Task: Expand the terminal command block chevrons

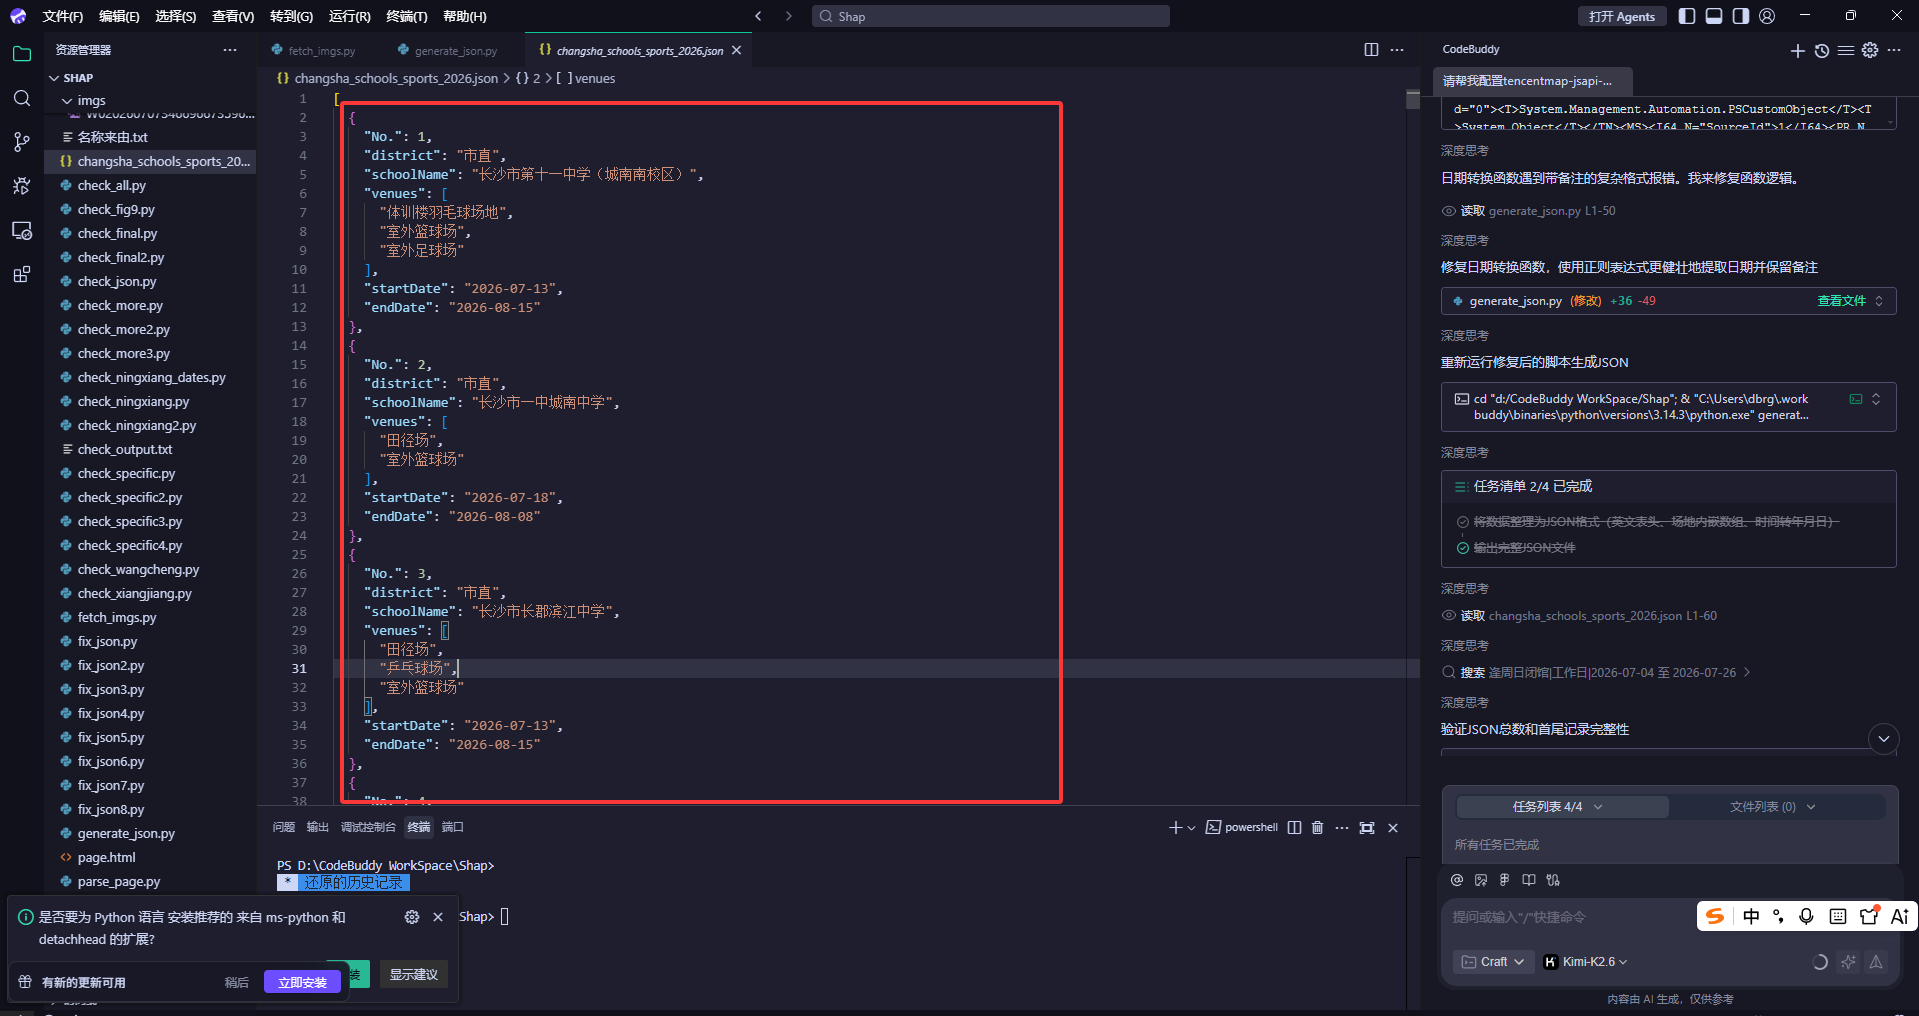Action: tap(1876, 398)
